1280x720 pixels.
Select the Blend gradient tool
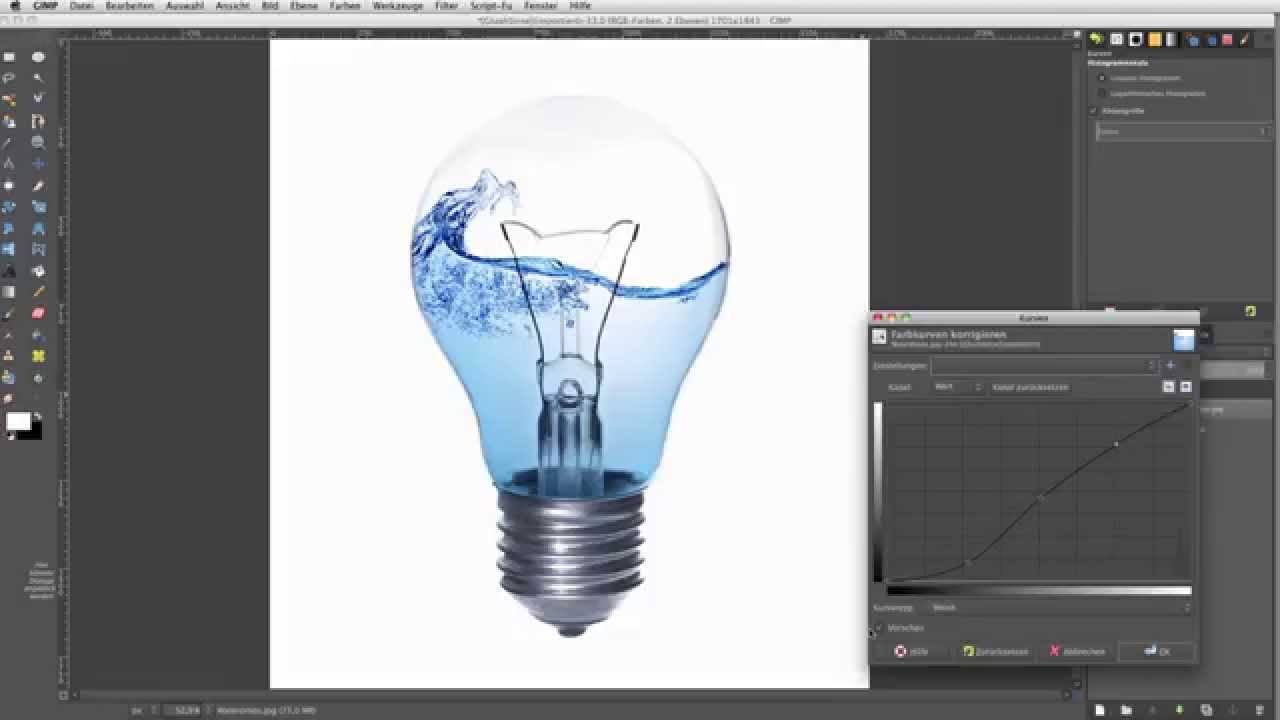(x=9, y=292)
